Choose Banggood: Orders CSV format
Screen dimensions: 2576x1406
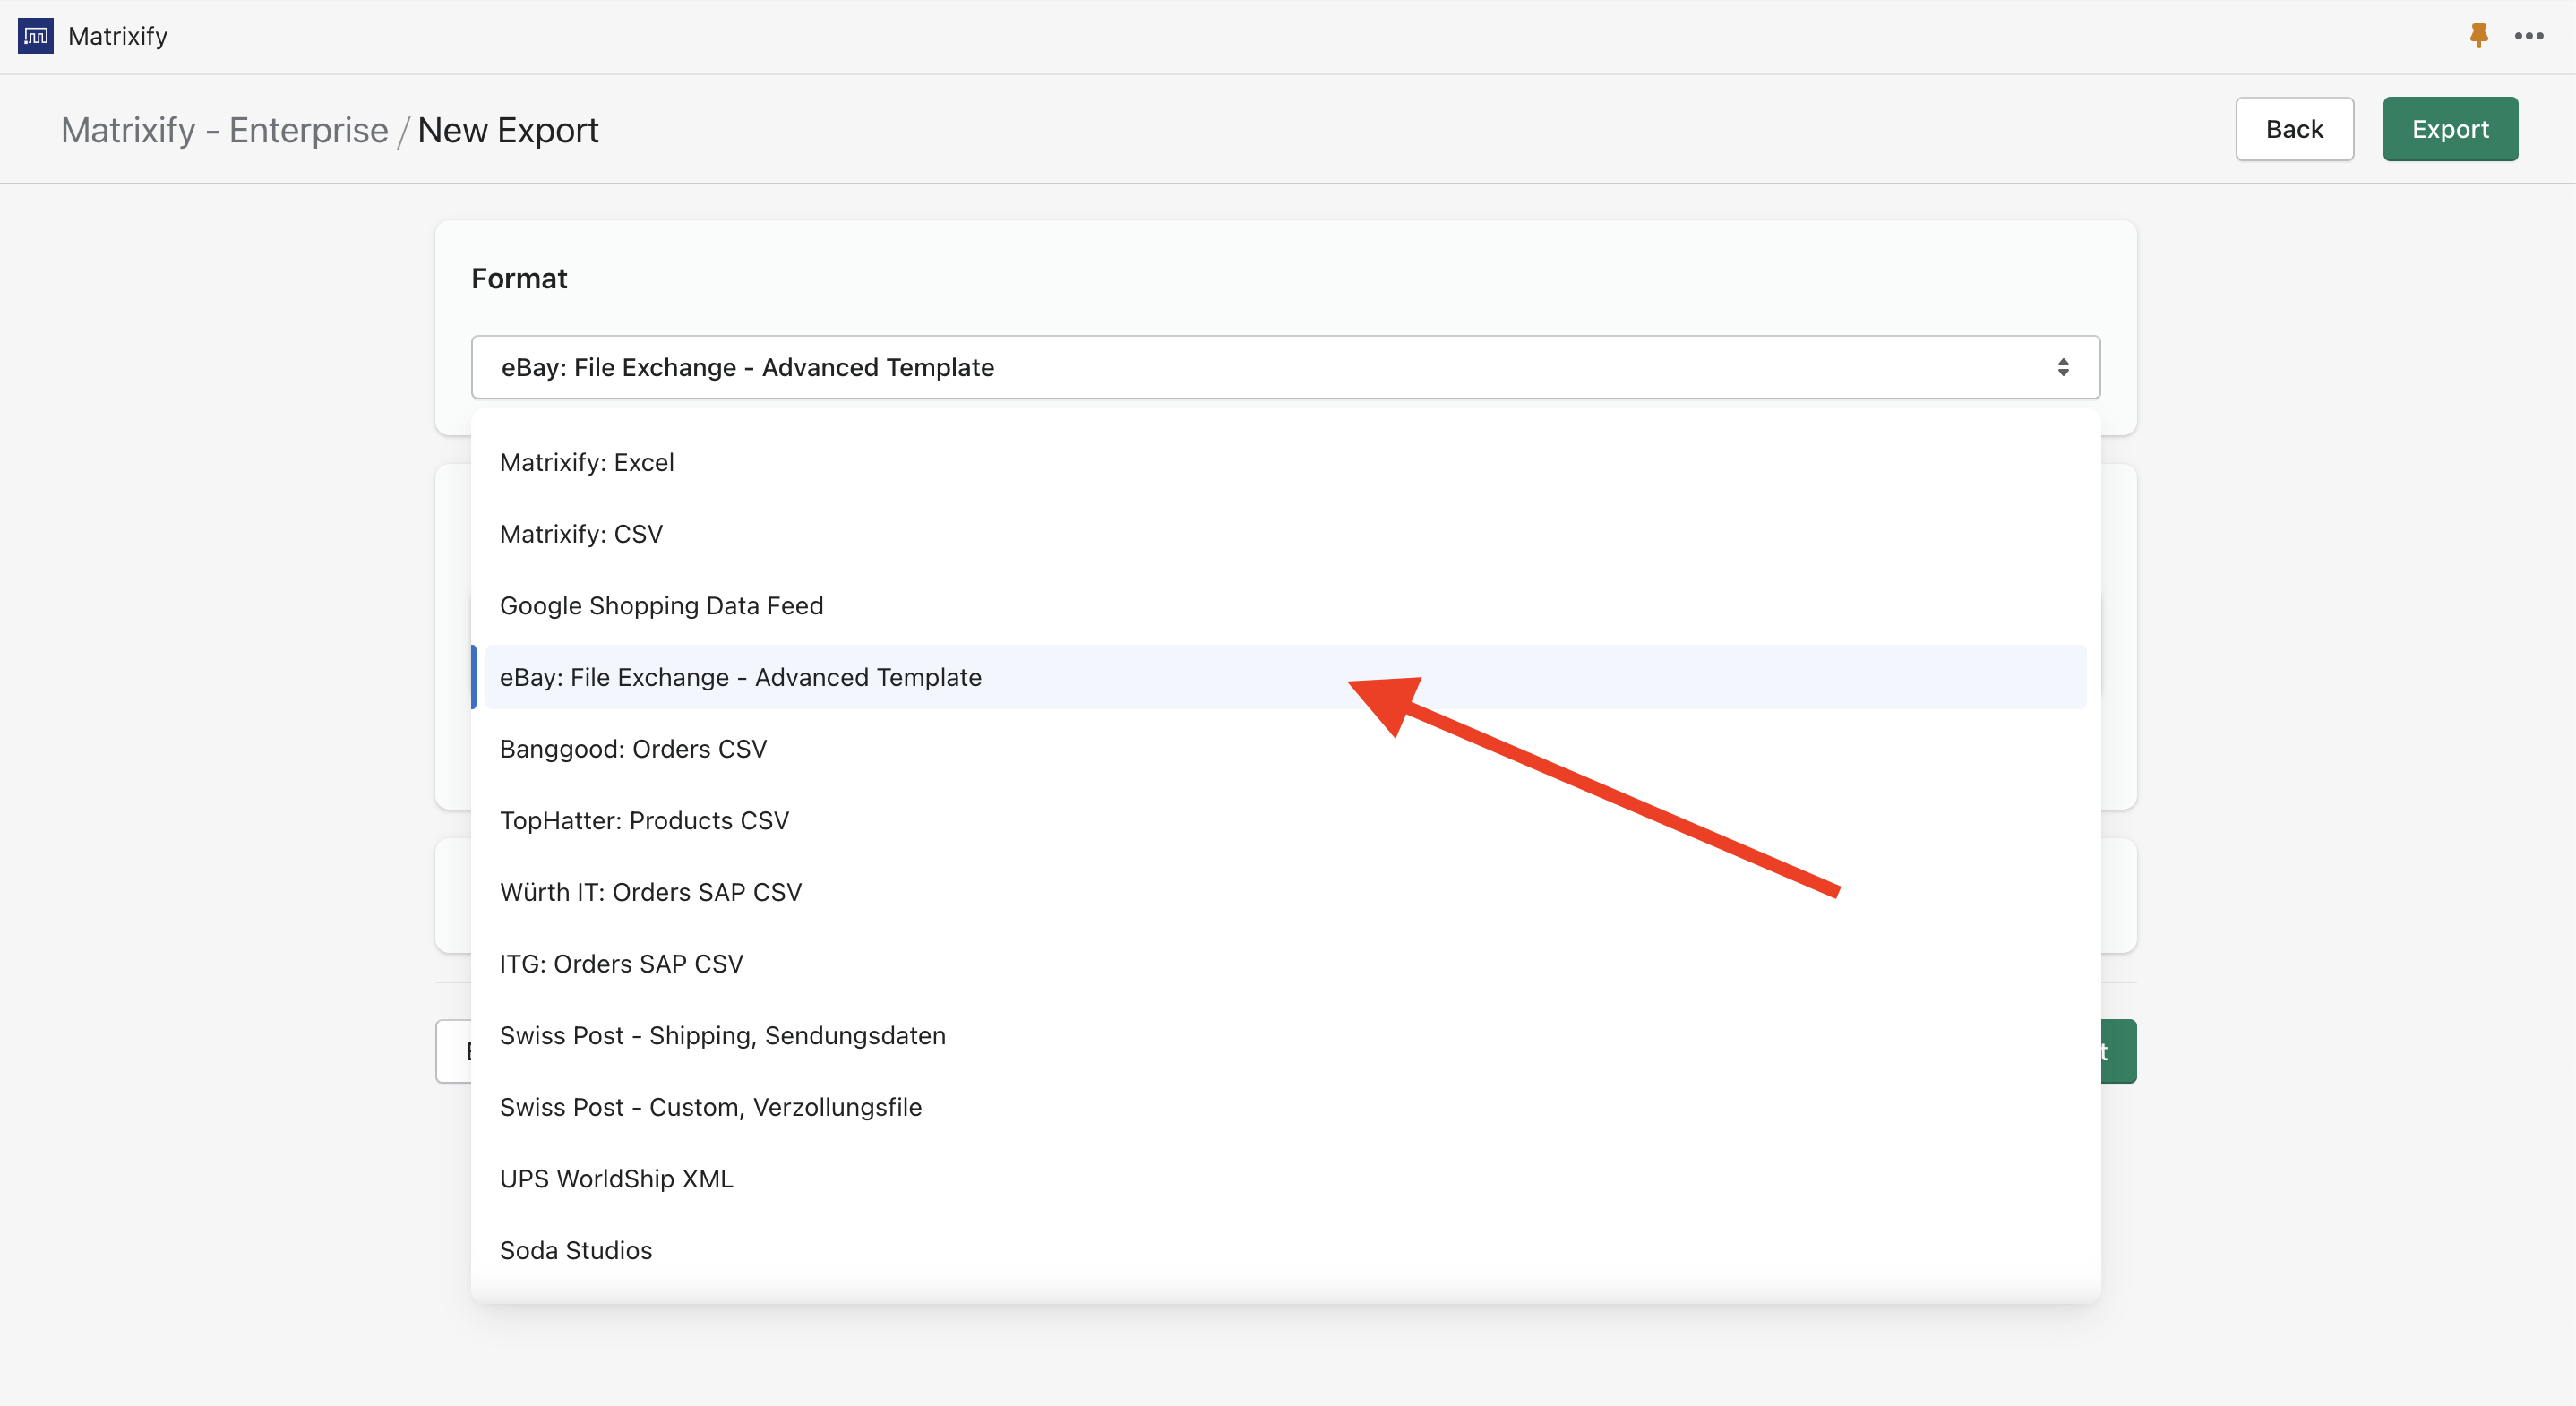pyautogui.click(x=633, y=748)
